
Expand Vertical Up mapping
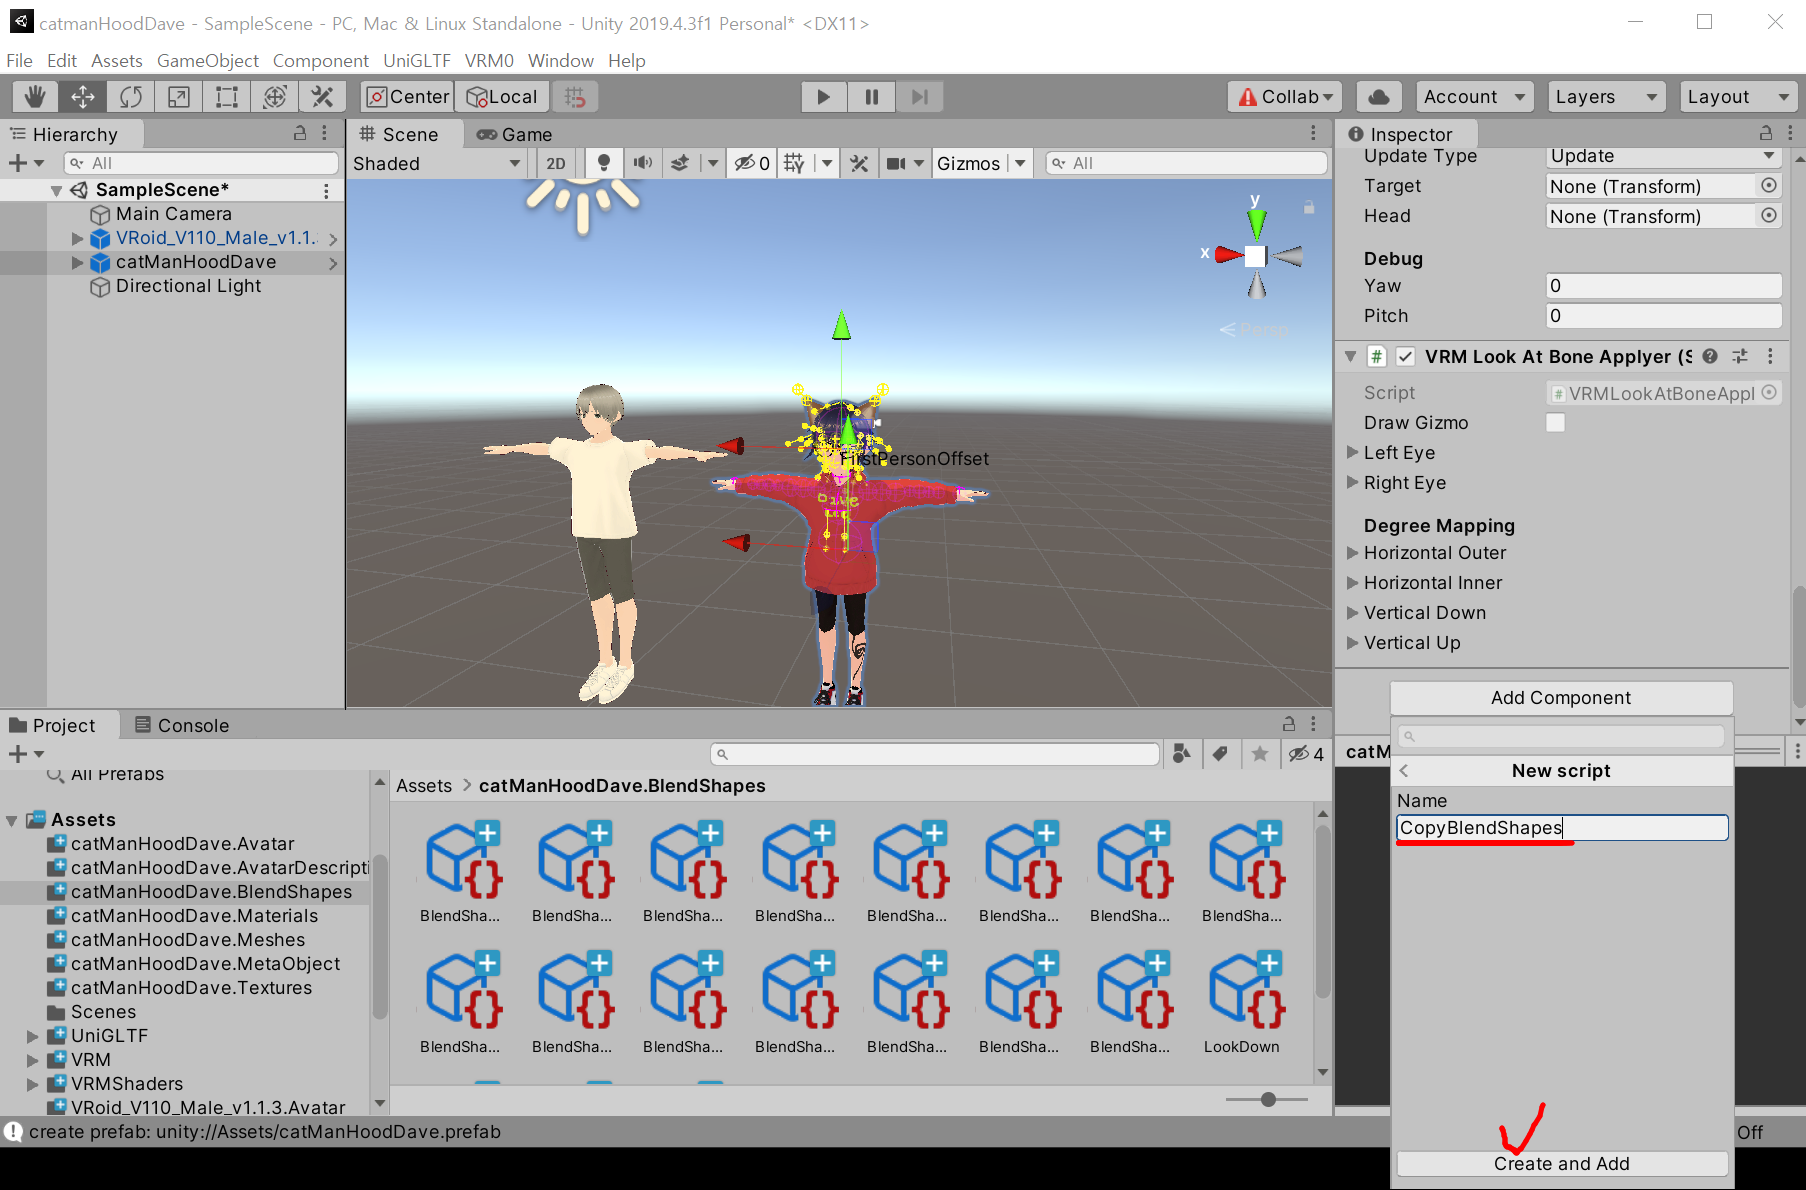[x=1352, y=642]
